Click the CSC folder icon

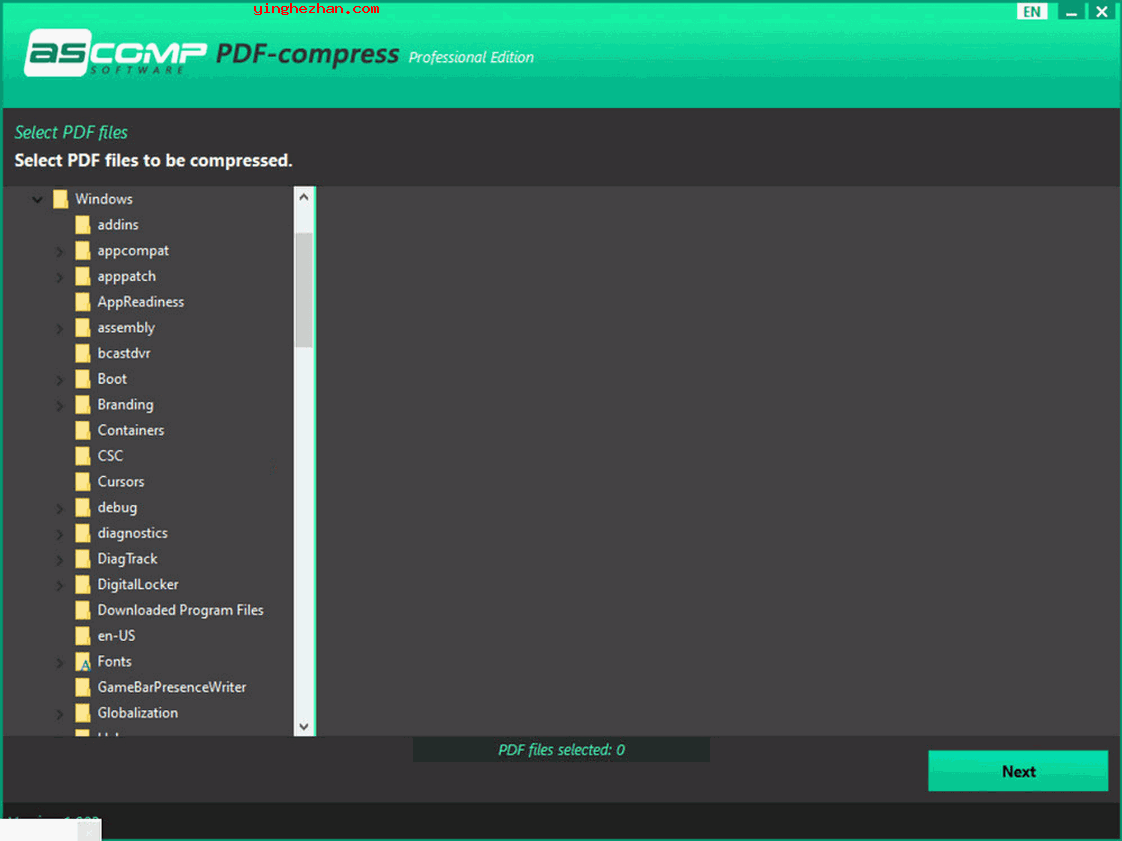click(x=83, y=456)
